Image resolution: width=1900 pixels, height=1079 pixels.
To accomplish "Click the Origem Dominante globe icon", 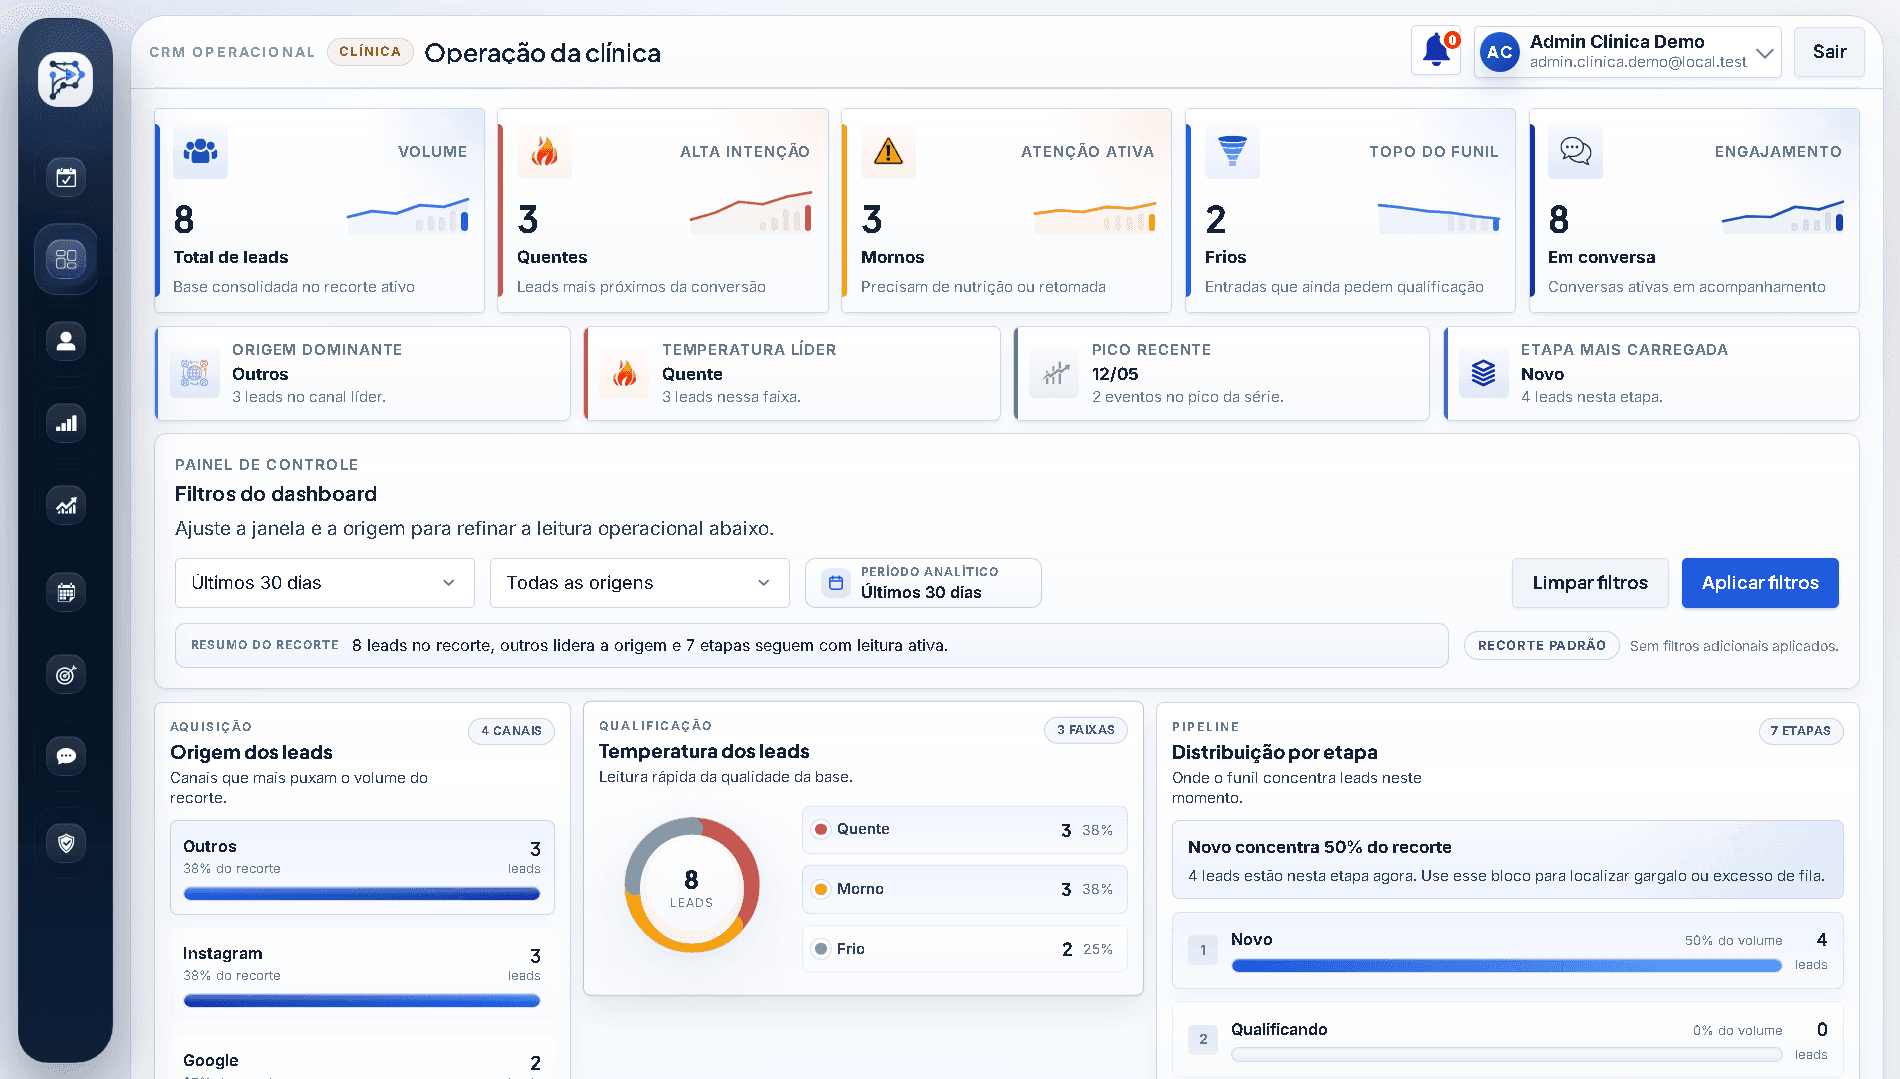I will [x=195, y=374].
